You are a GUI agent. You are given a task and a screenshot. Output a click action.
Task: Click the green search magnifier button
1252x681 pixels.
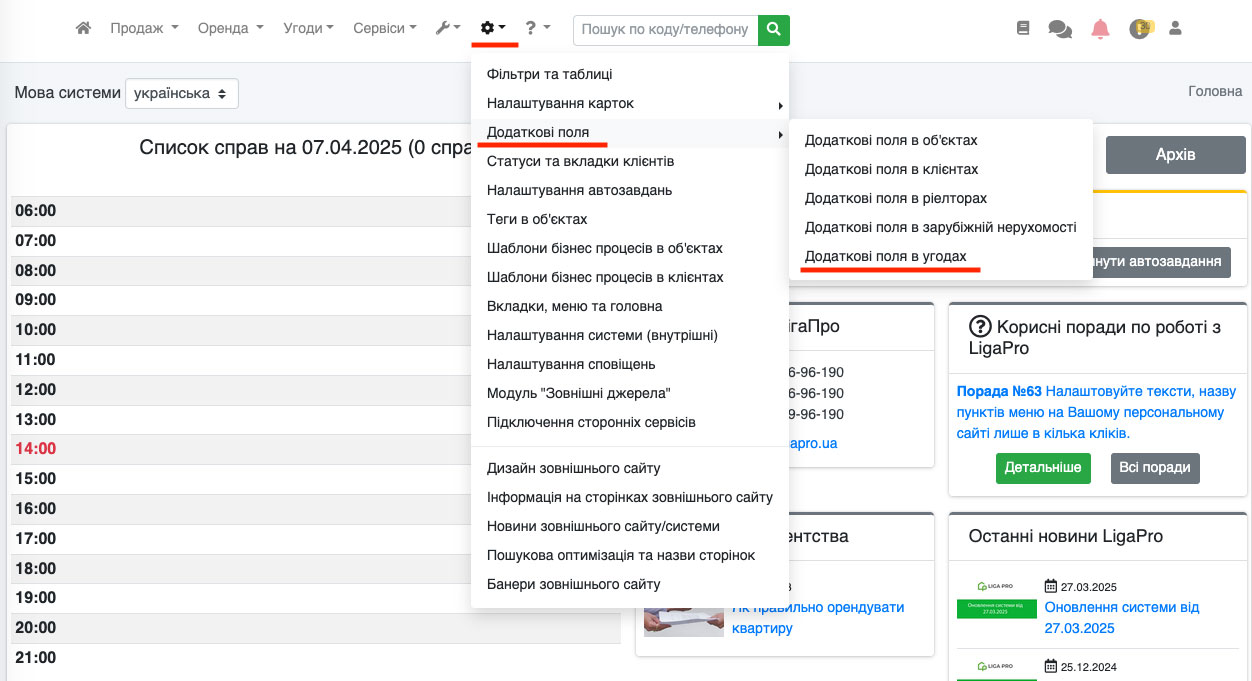click(773, 30)
